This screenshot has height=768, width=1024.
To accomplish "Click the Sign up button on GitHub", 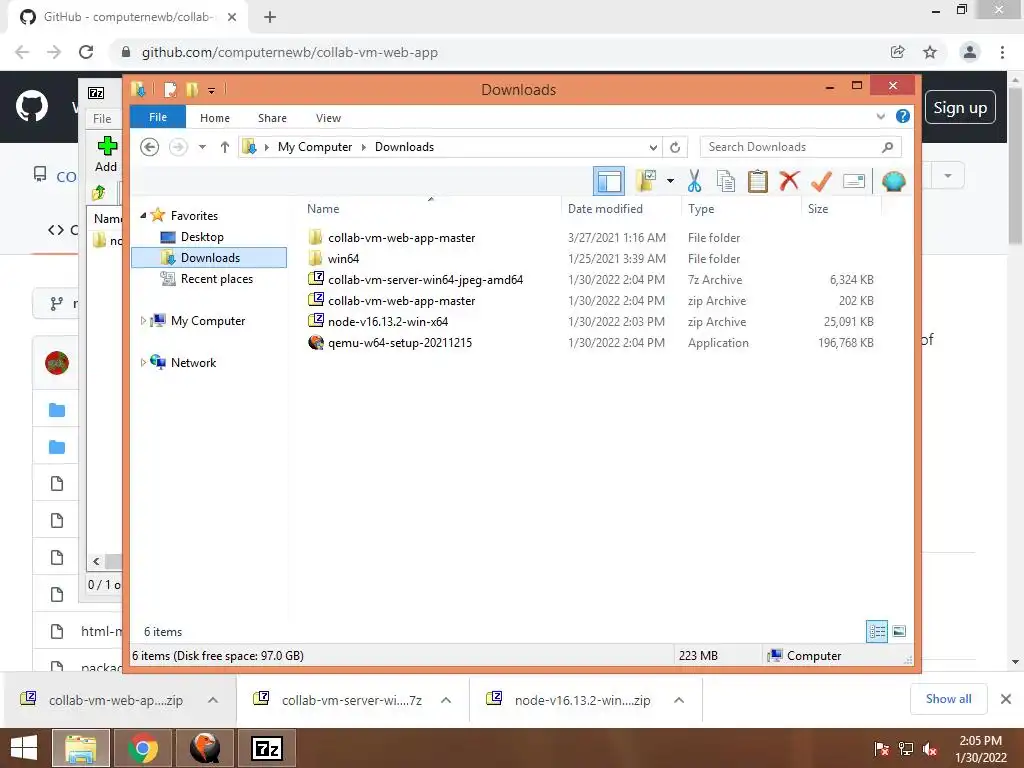I will (x=960, y=108).
